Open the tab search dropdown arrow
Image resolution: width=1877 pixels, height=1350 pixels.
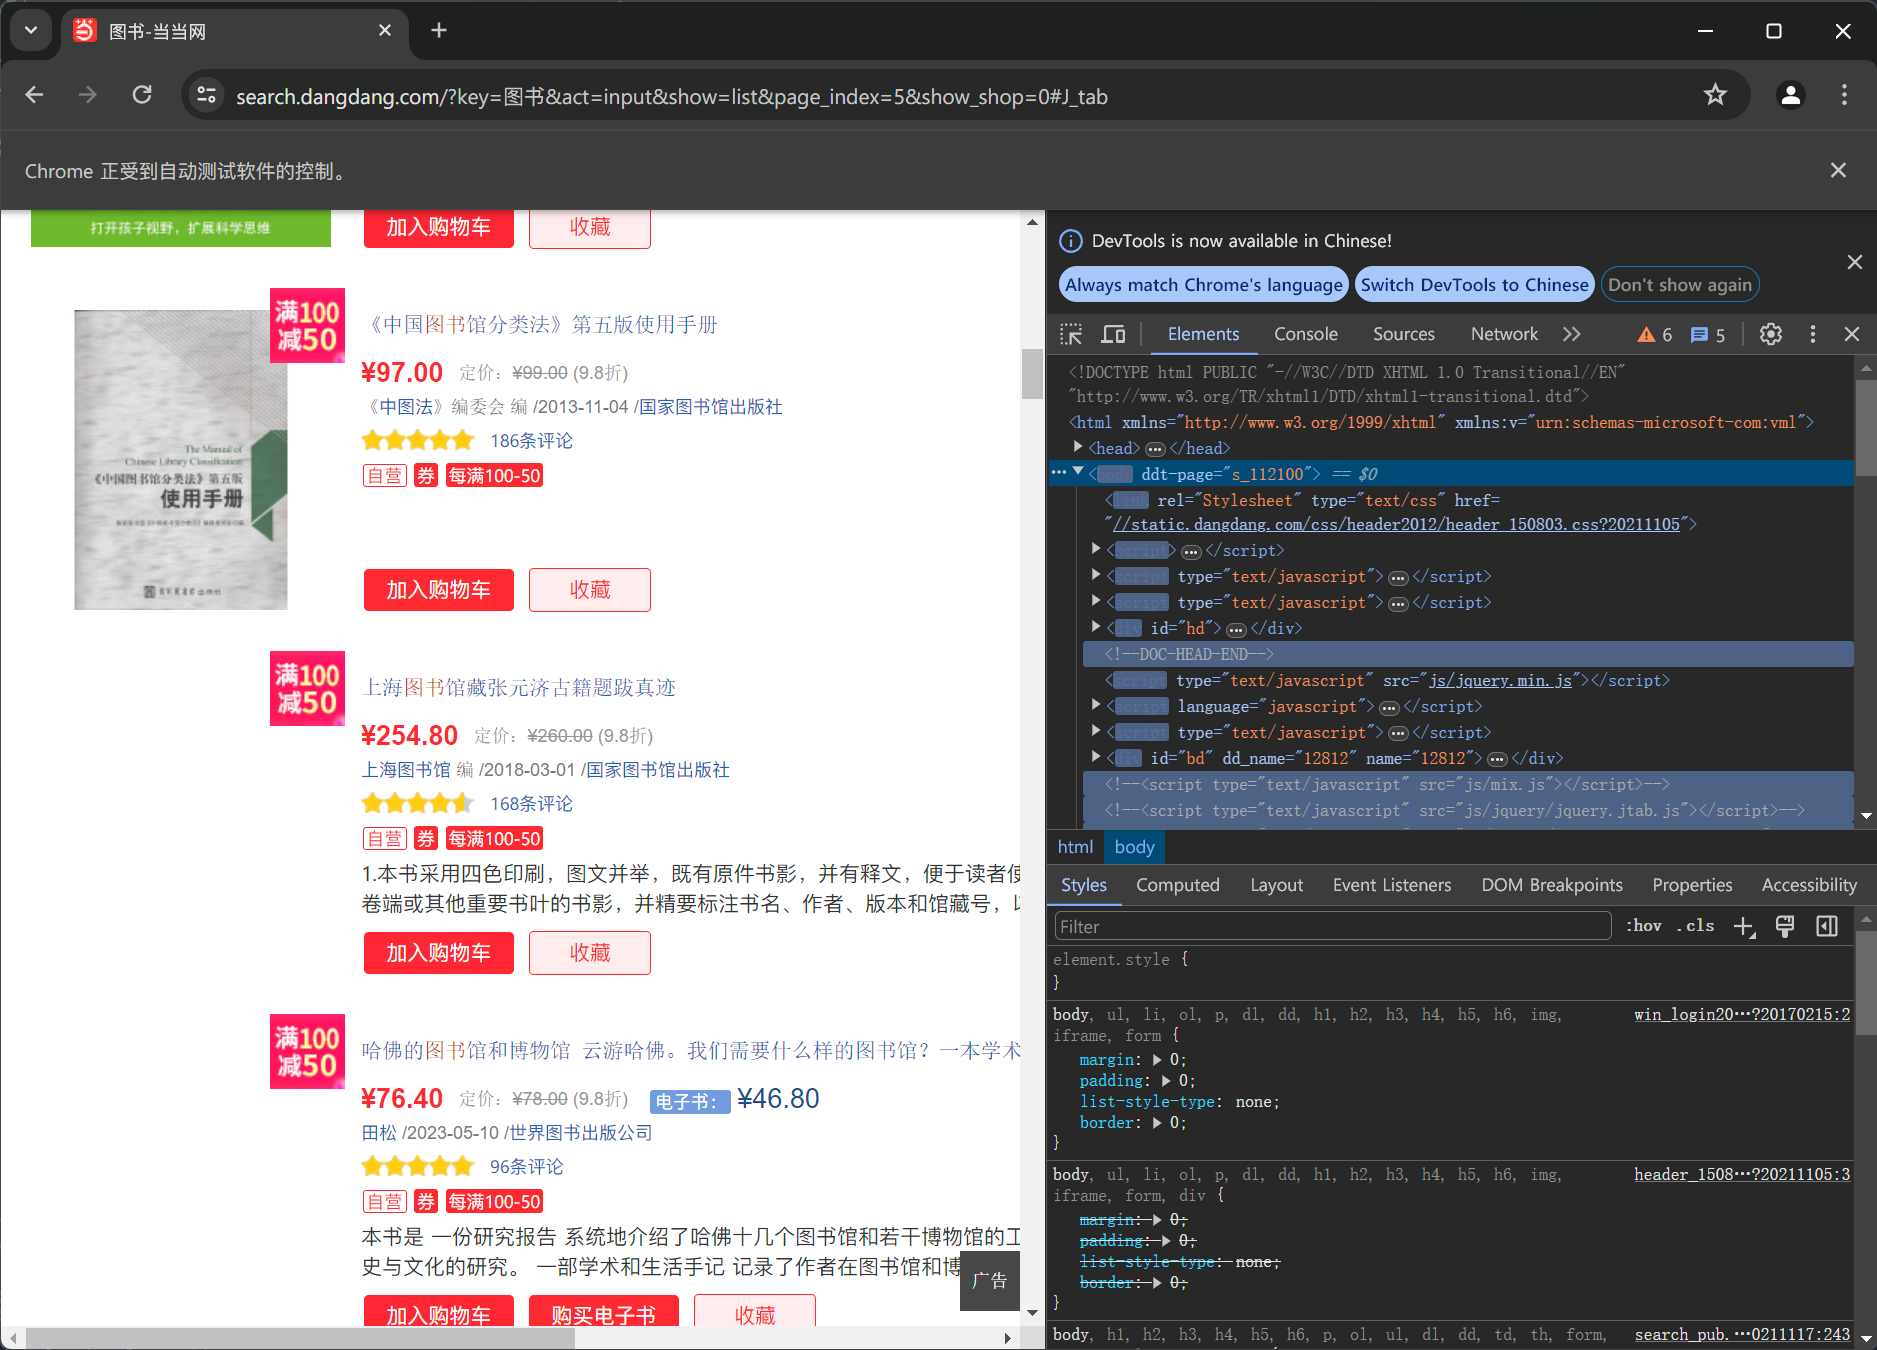31,31
